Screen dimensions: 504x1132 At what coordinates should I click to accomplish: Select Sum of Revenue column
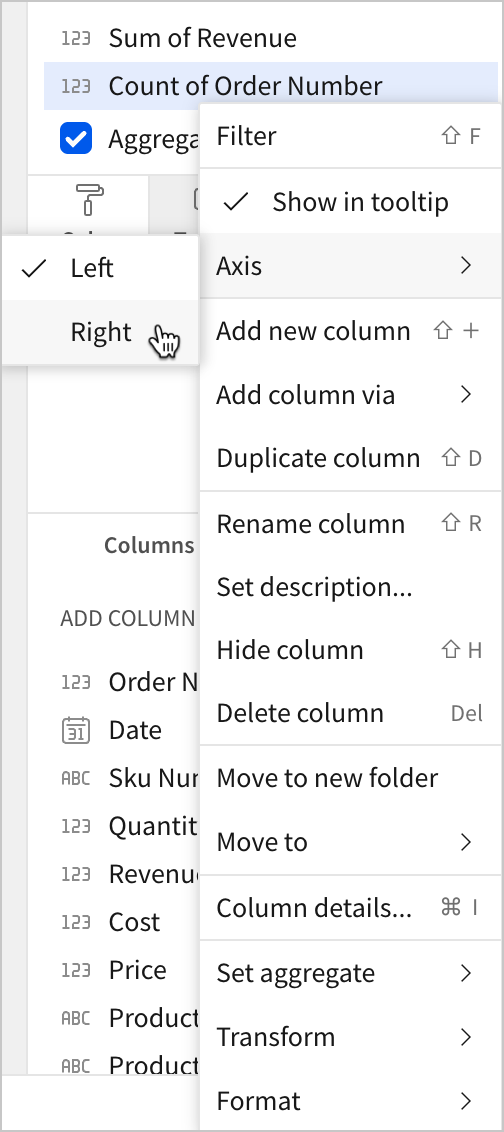pyautogui.click(x=271, y=38)
